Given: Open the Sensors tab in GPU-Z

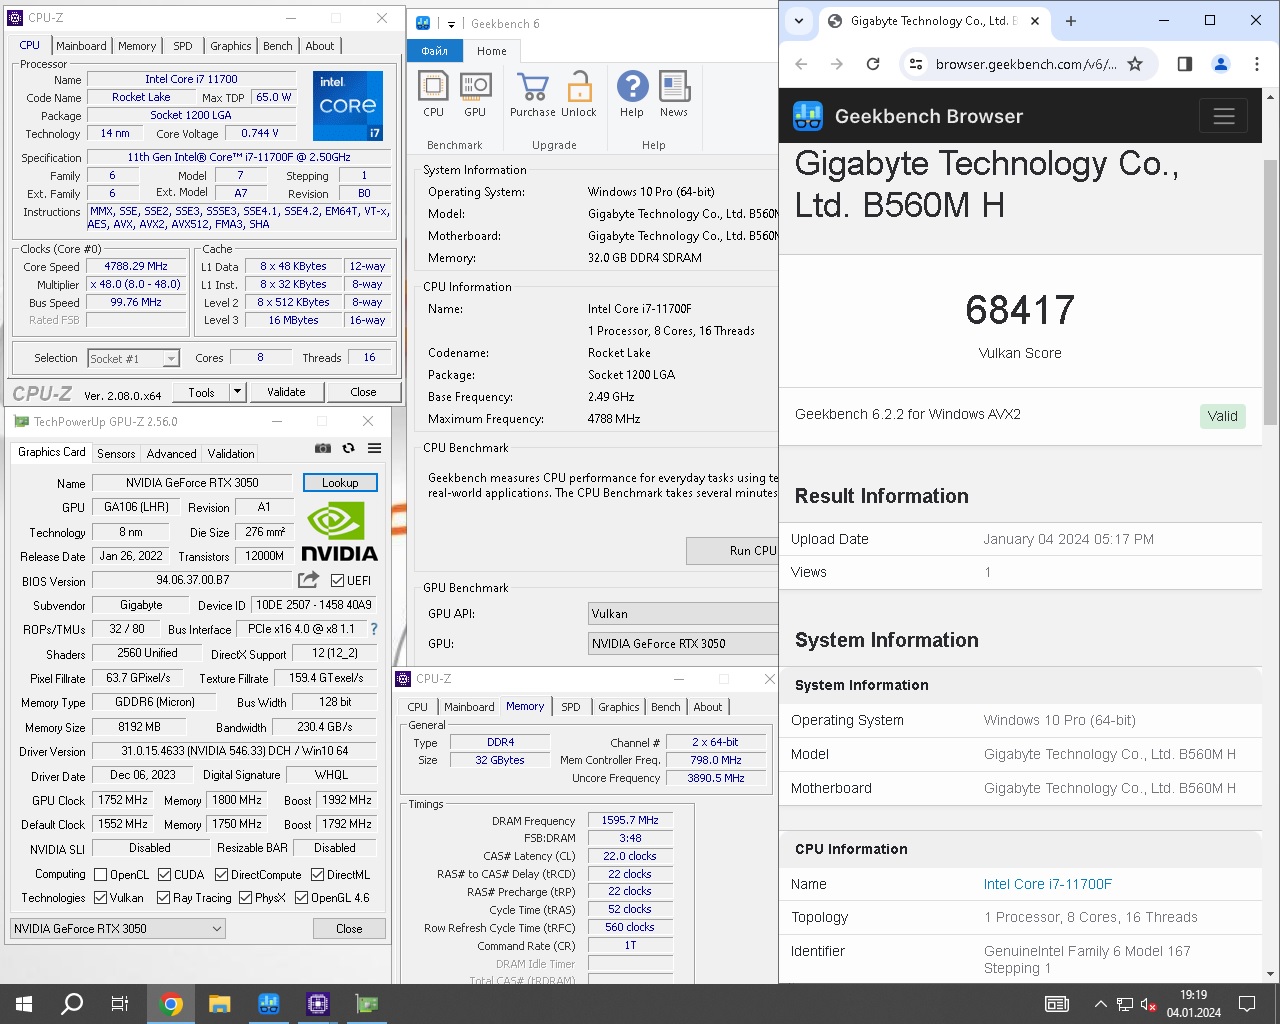Looking at the screenshot, I should (x=116, y=454).
